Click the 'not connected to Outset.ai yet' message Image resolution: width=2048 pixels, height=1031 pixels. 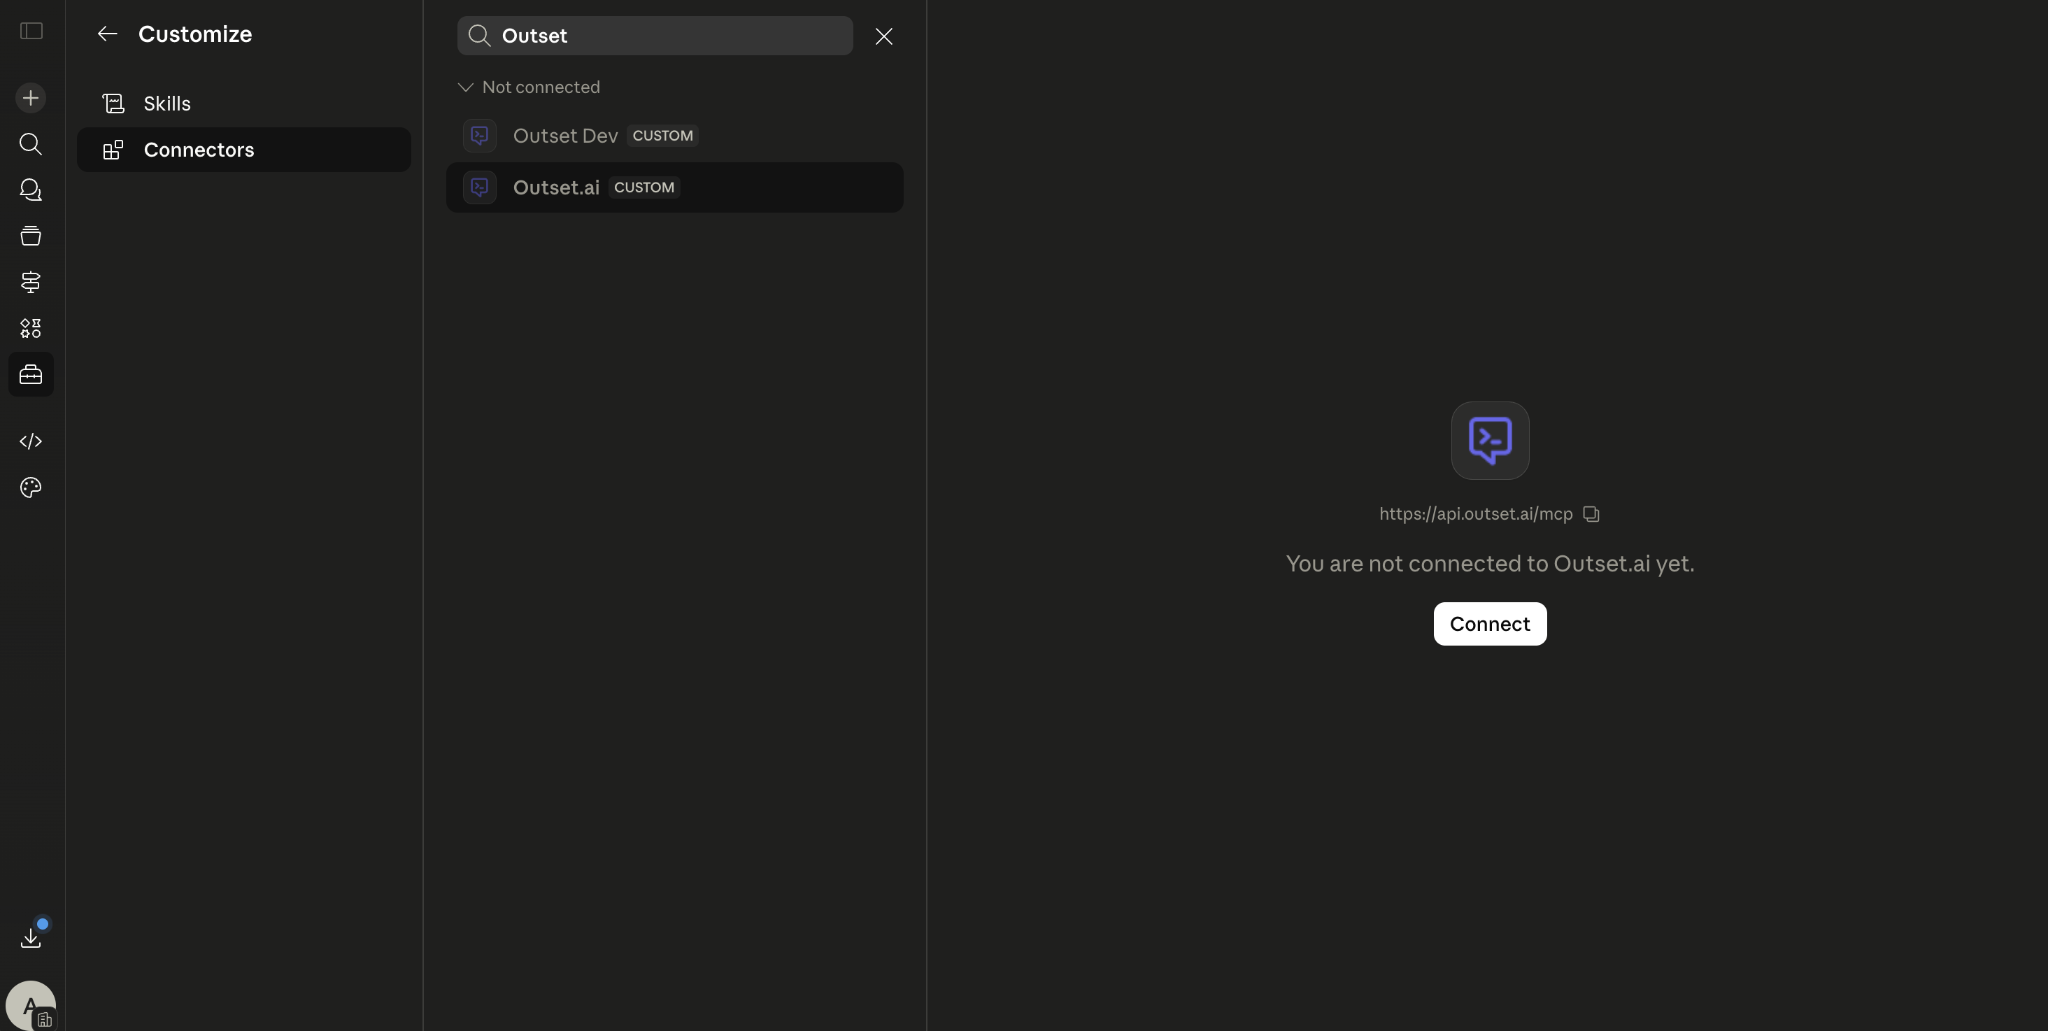1490,564
